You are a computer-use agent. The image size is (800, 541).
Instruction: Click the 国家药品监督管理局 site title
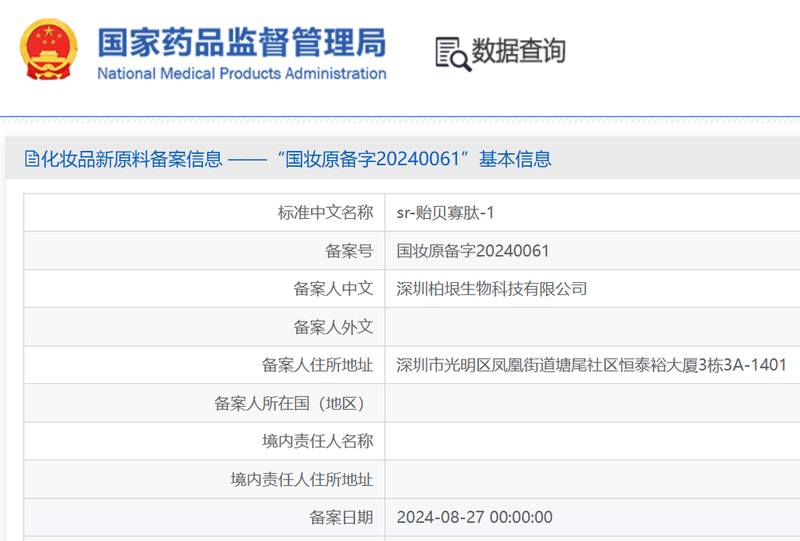click(241, 42)
